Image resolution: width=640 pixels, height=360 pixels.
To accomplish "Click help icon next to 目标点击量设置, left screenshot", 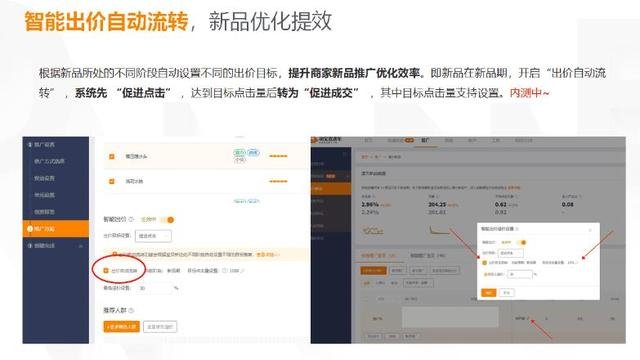I will [x=224, y=271].
